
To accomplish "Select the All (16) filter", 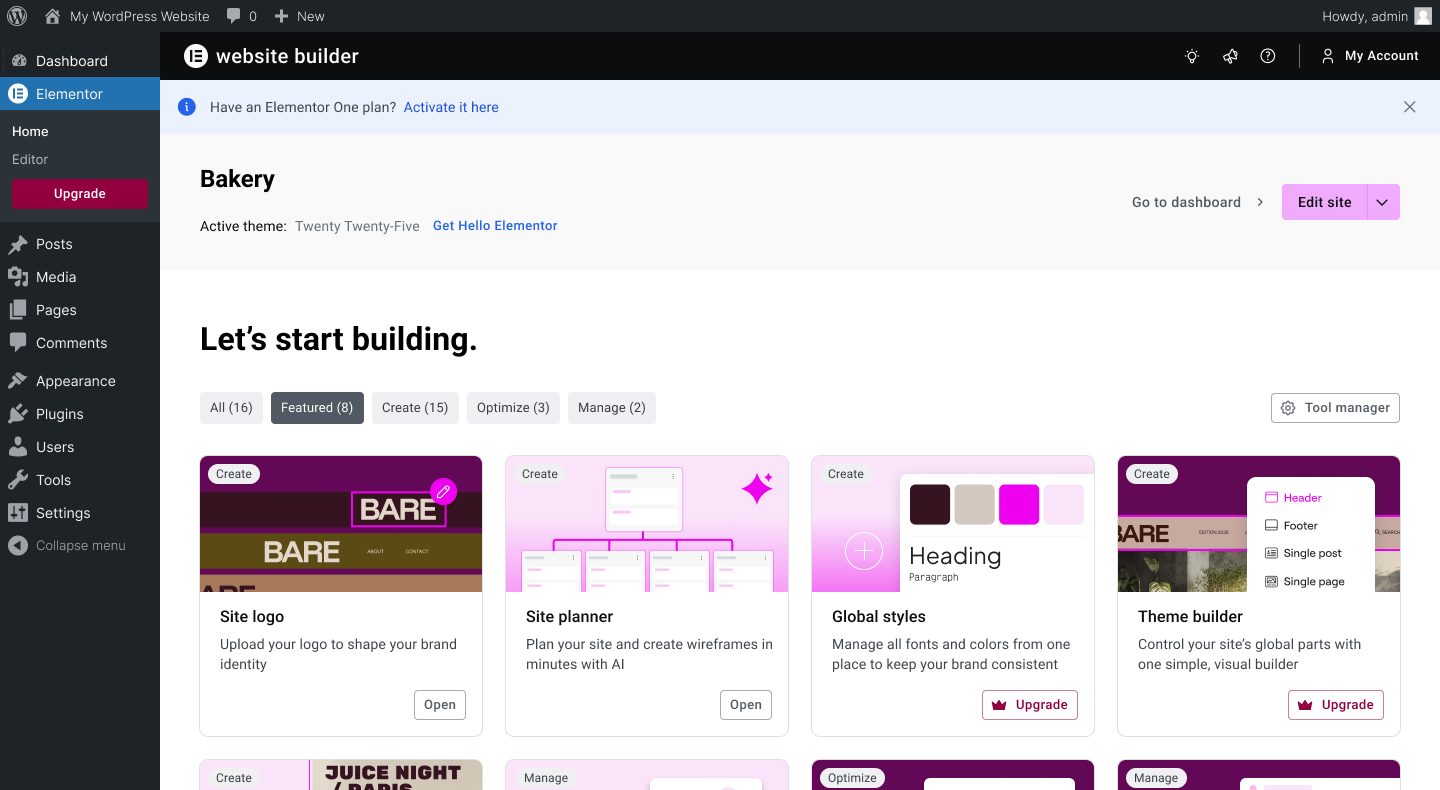I will point(231,408).
